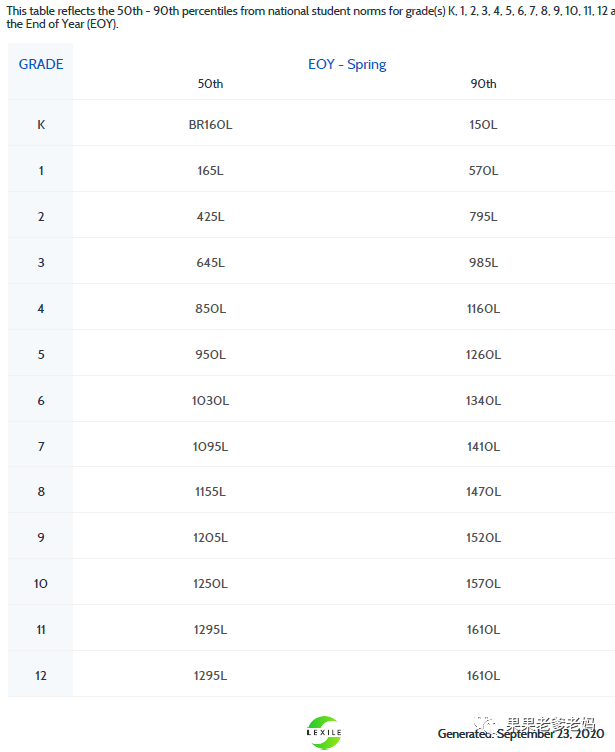615x752 pixels.
Task: Select the EOY - Spring header
Action: 347,64
